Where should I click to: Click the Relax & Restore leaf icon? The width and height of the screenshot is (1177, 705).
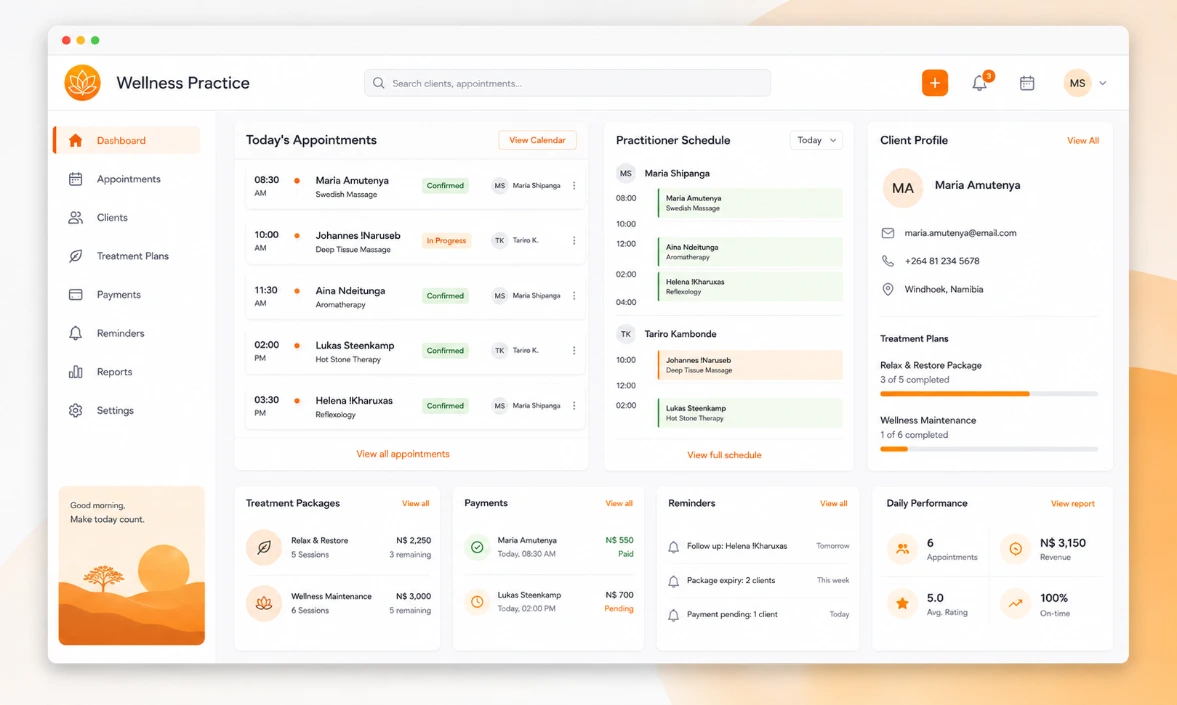click(263, 547)
